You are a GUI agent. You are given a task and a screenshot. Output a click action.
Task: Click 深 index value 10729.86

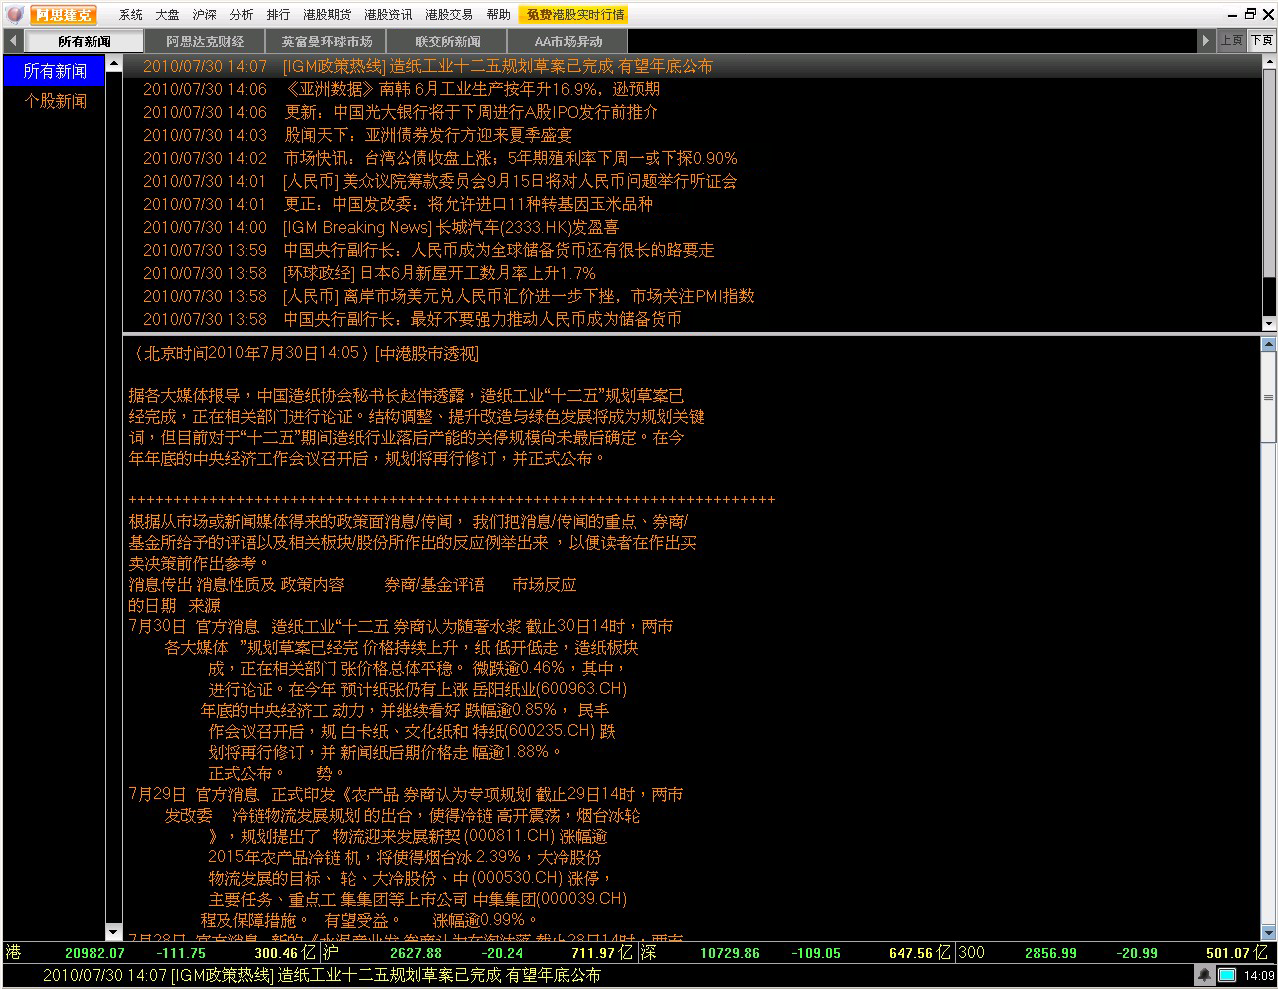tap(730, 953)
